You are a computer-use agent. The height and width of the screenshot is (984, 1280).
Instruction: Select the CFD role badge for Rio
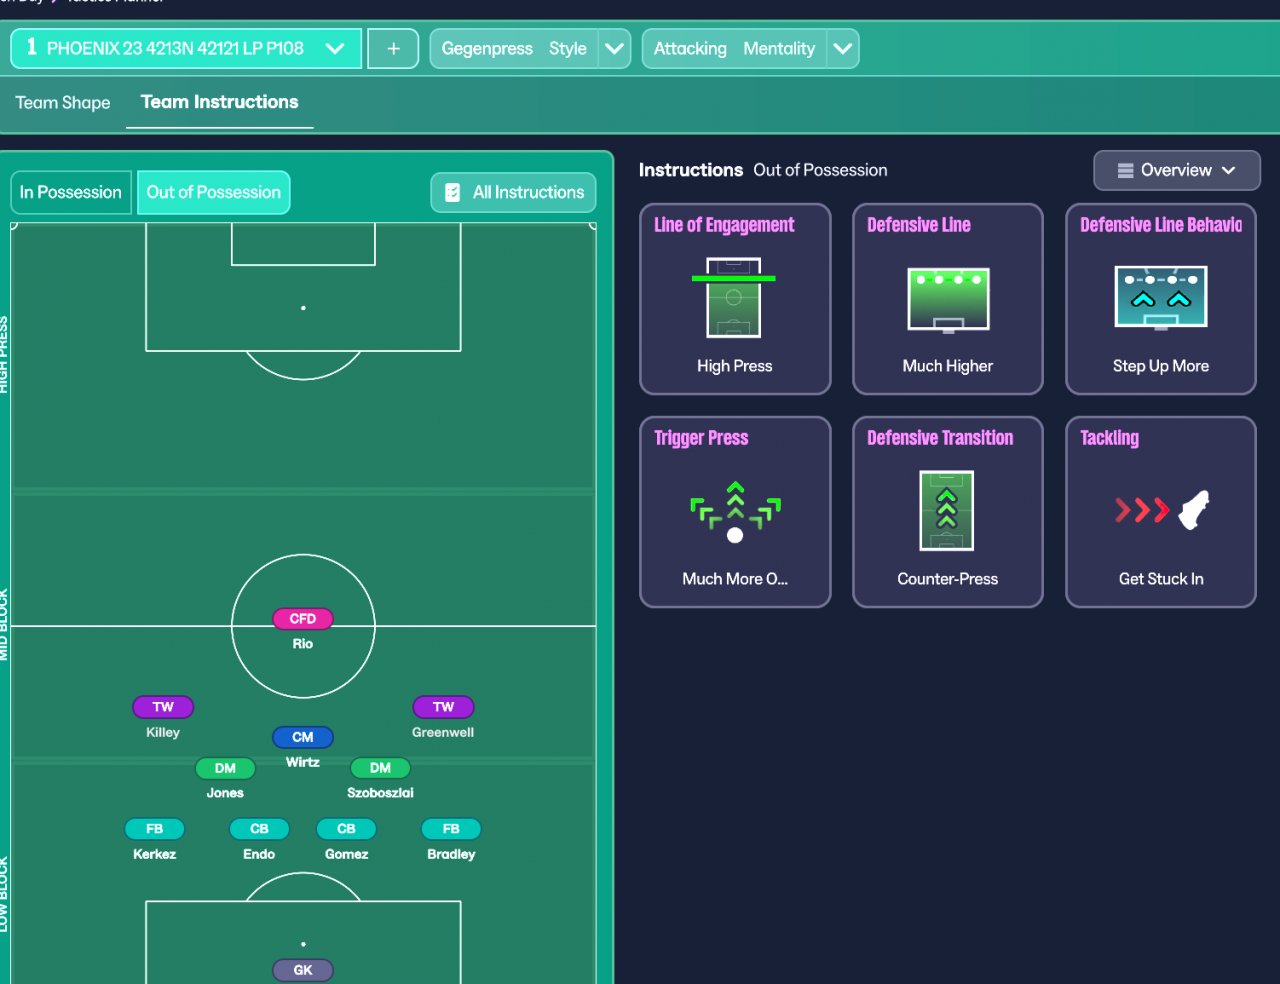(303, 619)
